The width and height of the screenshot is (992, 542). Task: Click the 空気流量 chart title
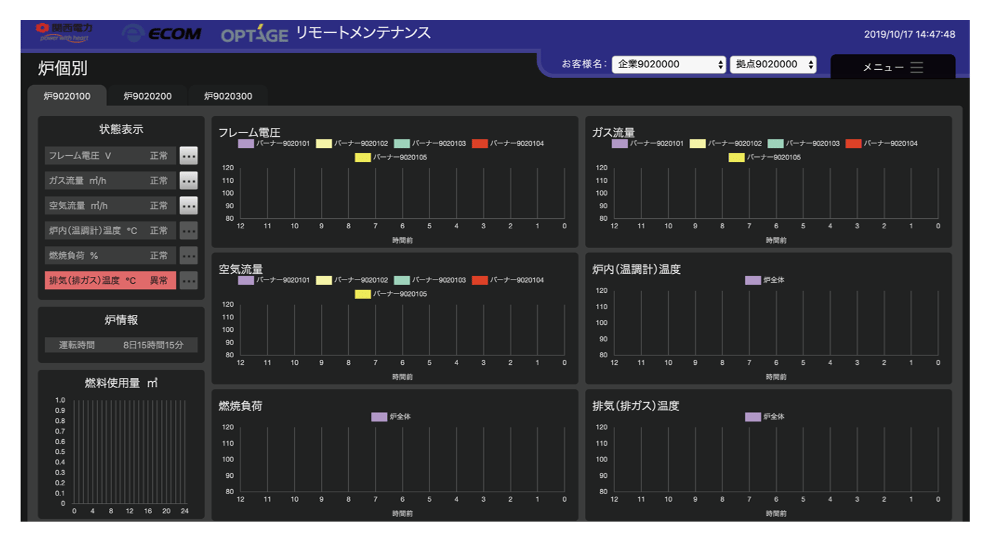(x=240, y=269)
